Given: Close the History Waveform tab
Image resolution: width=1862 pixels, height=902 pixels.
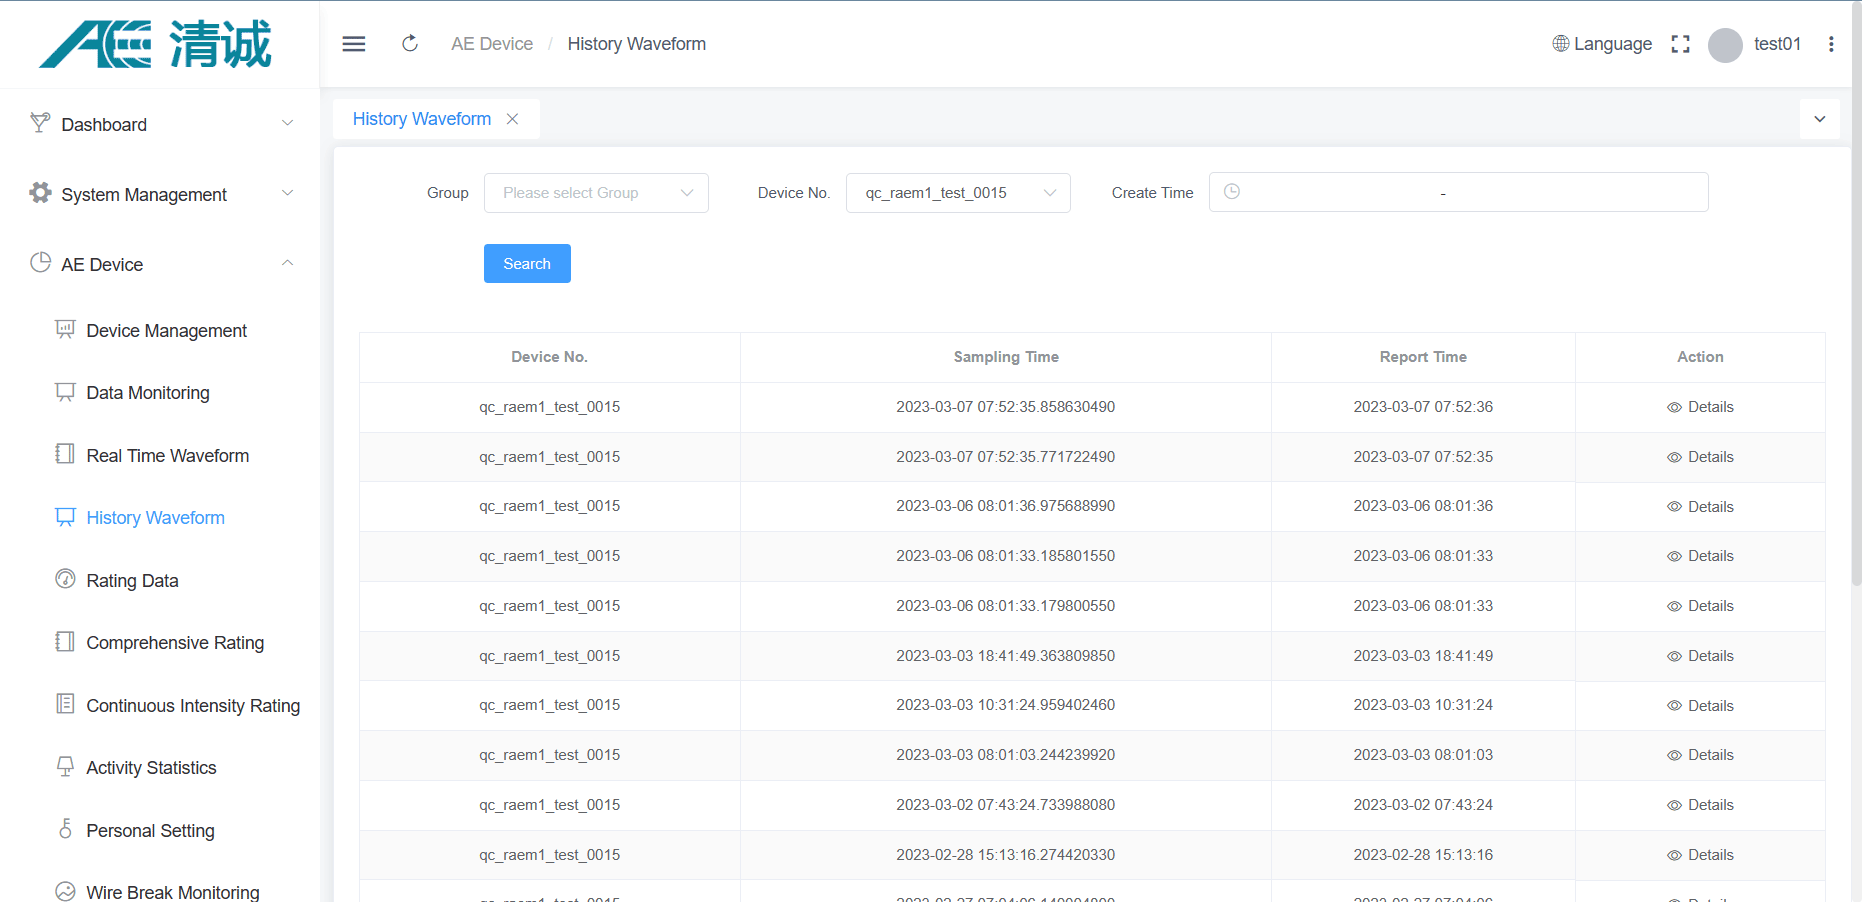Looking at the screenshot, I should (x=512, y=119).
